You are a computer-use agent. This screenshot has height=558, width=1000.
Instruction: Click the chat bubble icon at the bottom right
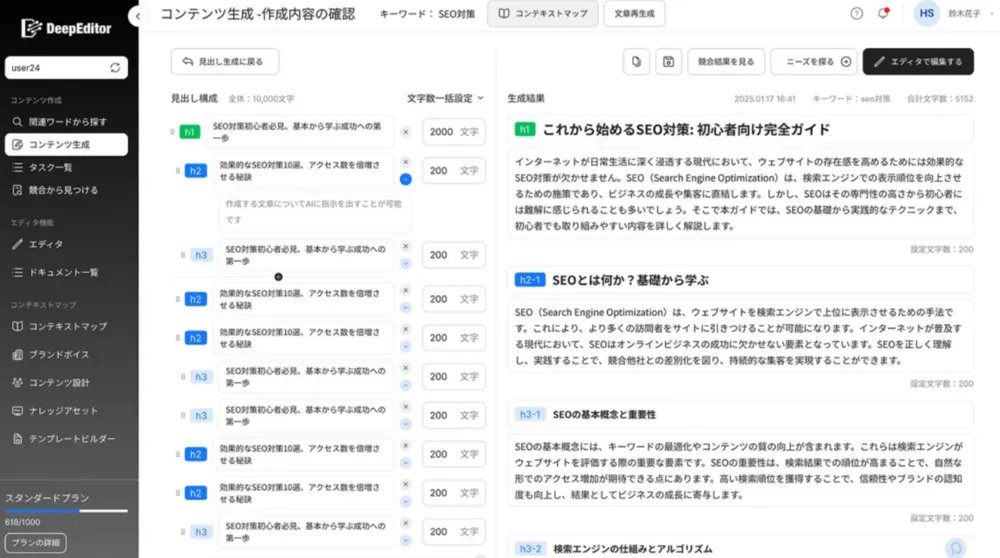click(x=955, y=548)
